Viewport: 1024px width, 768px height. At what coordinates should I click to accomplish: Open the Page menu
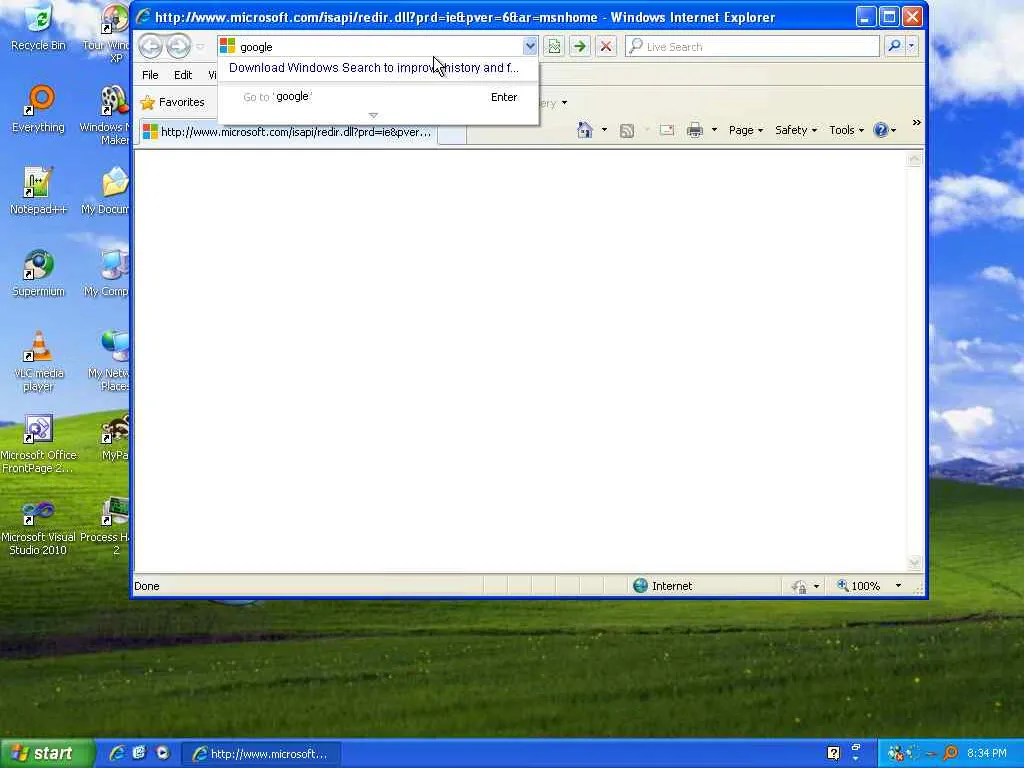(746, 130)
